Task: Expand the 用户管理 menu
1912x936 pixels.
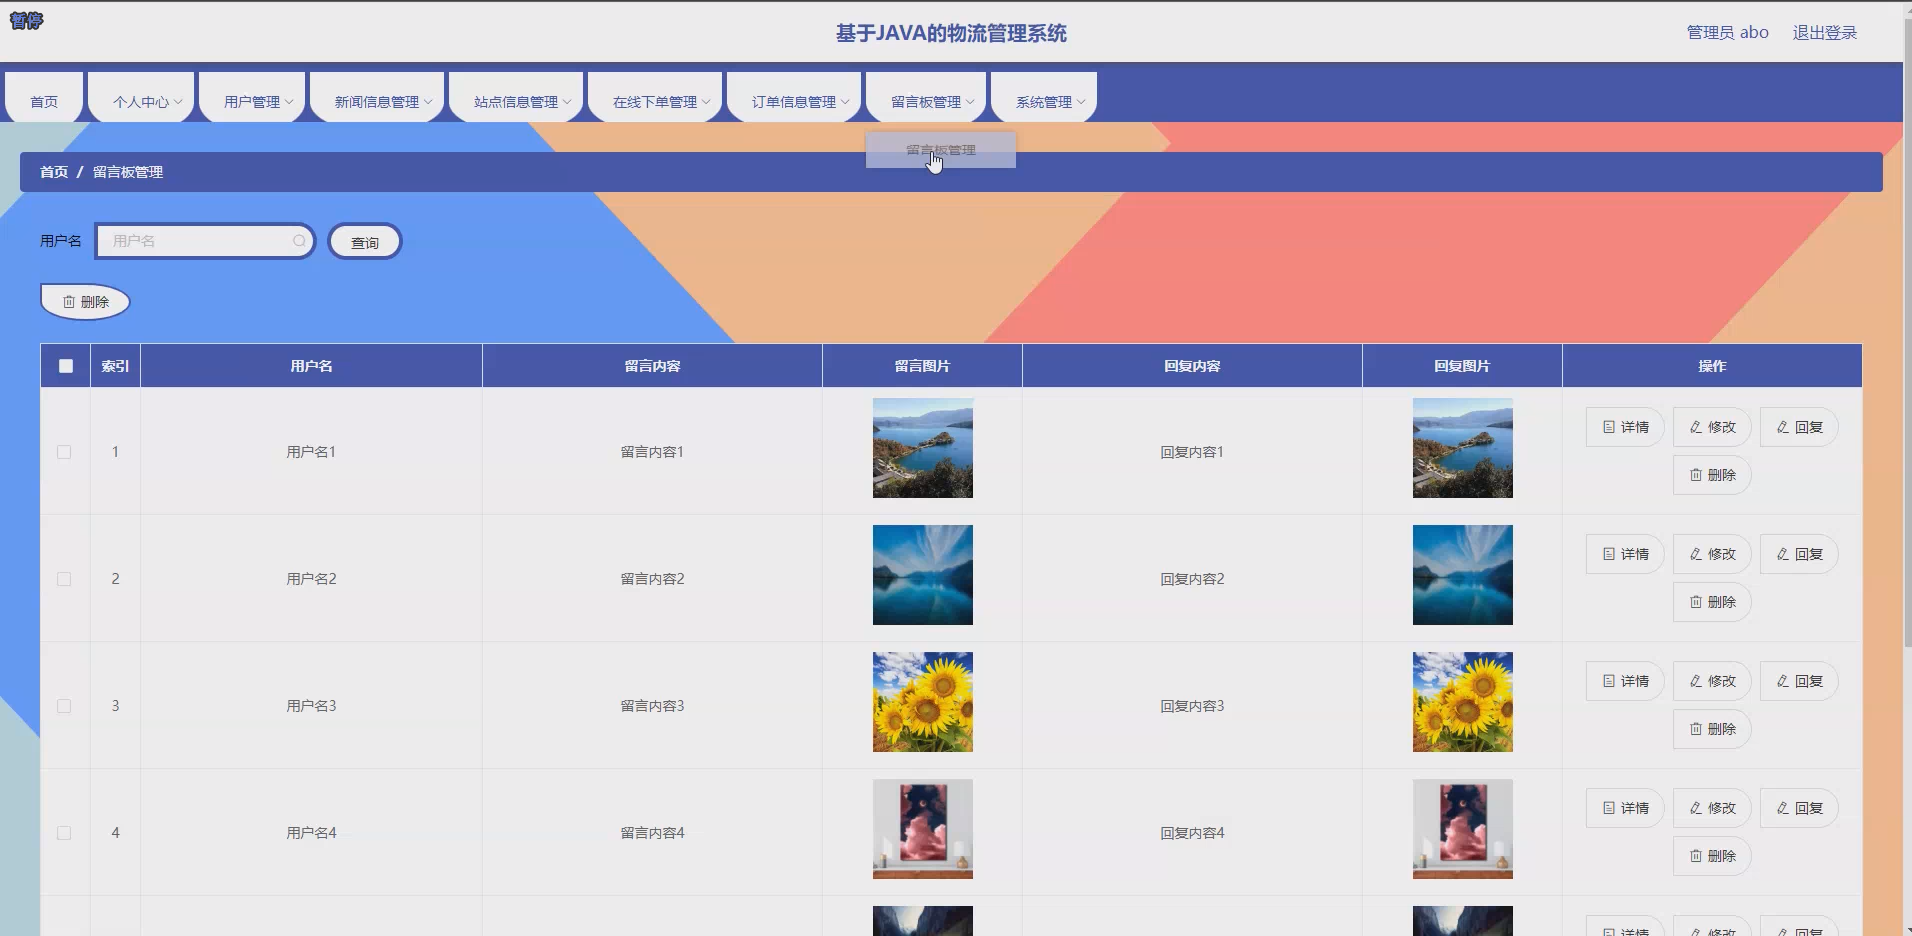Action: 252,98
